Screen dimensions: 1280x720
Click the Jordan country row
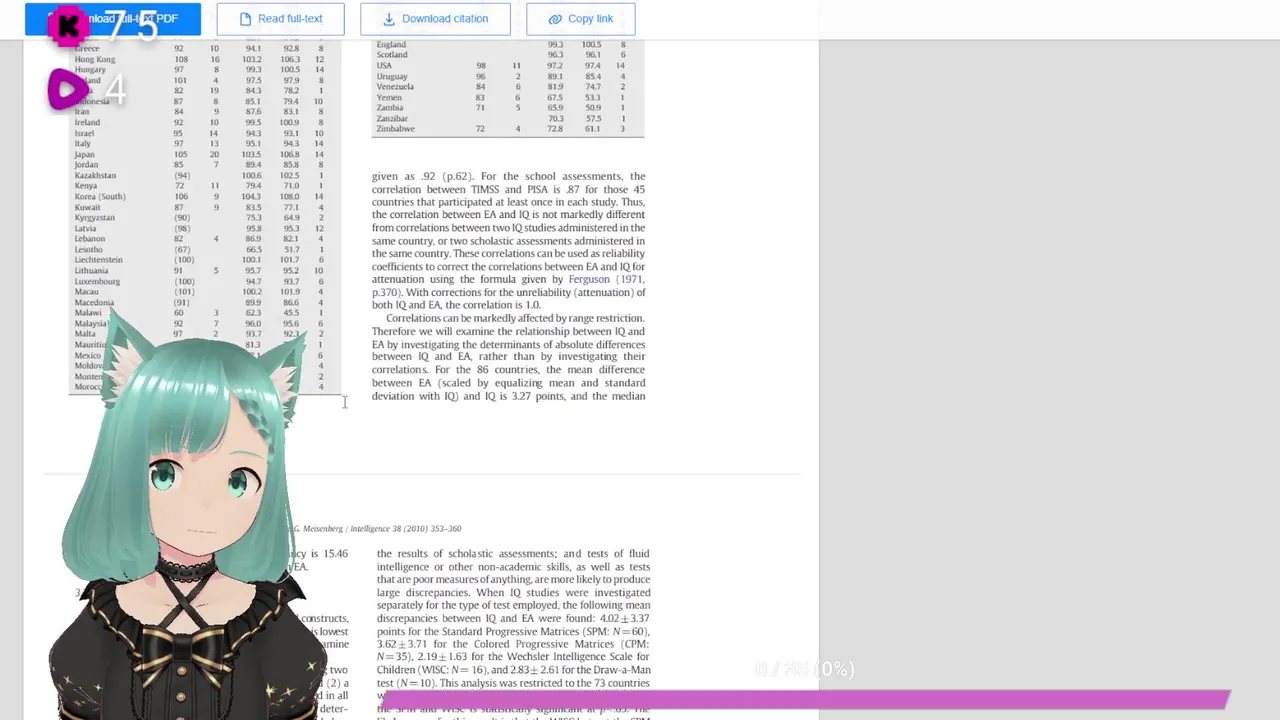coord(199,165)
